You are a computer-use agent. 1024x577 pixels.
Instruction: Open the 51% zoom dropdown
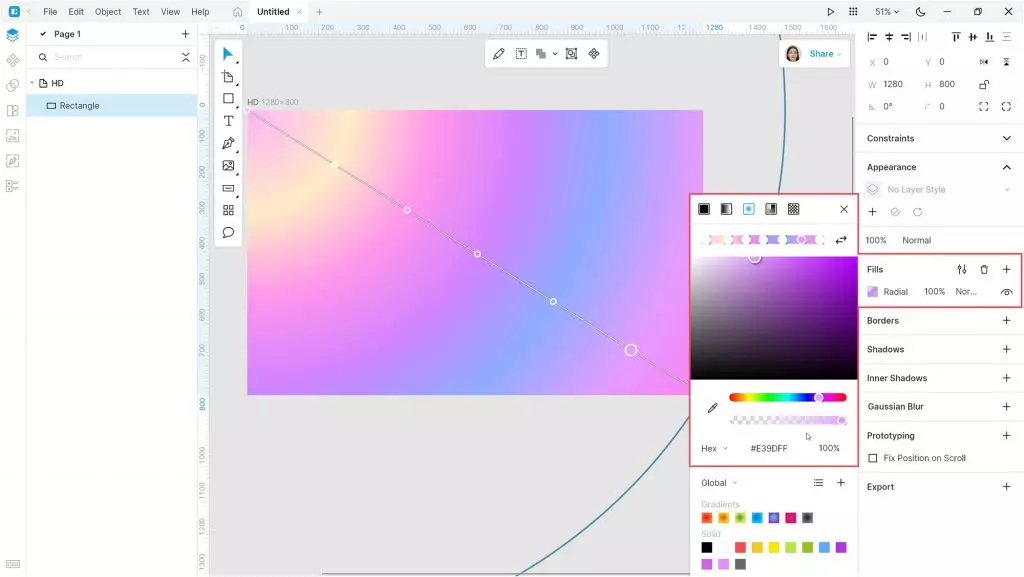click(x=887, y=12)
